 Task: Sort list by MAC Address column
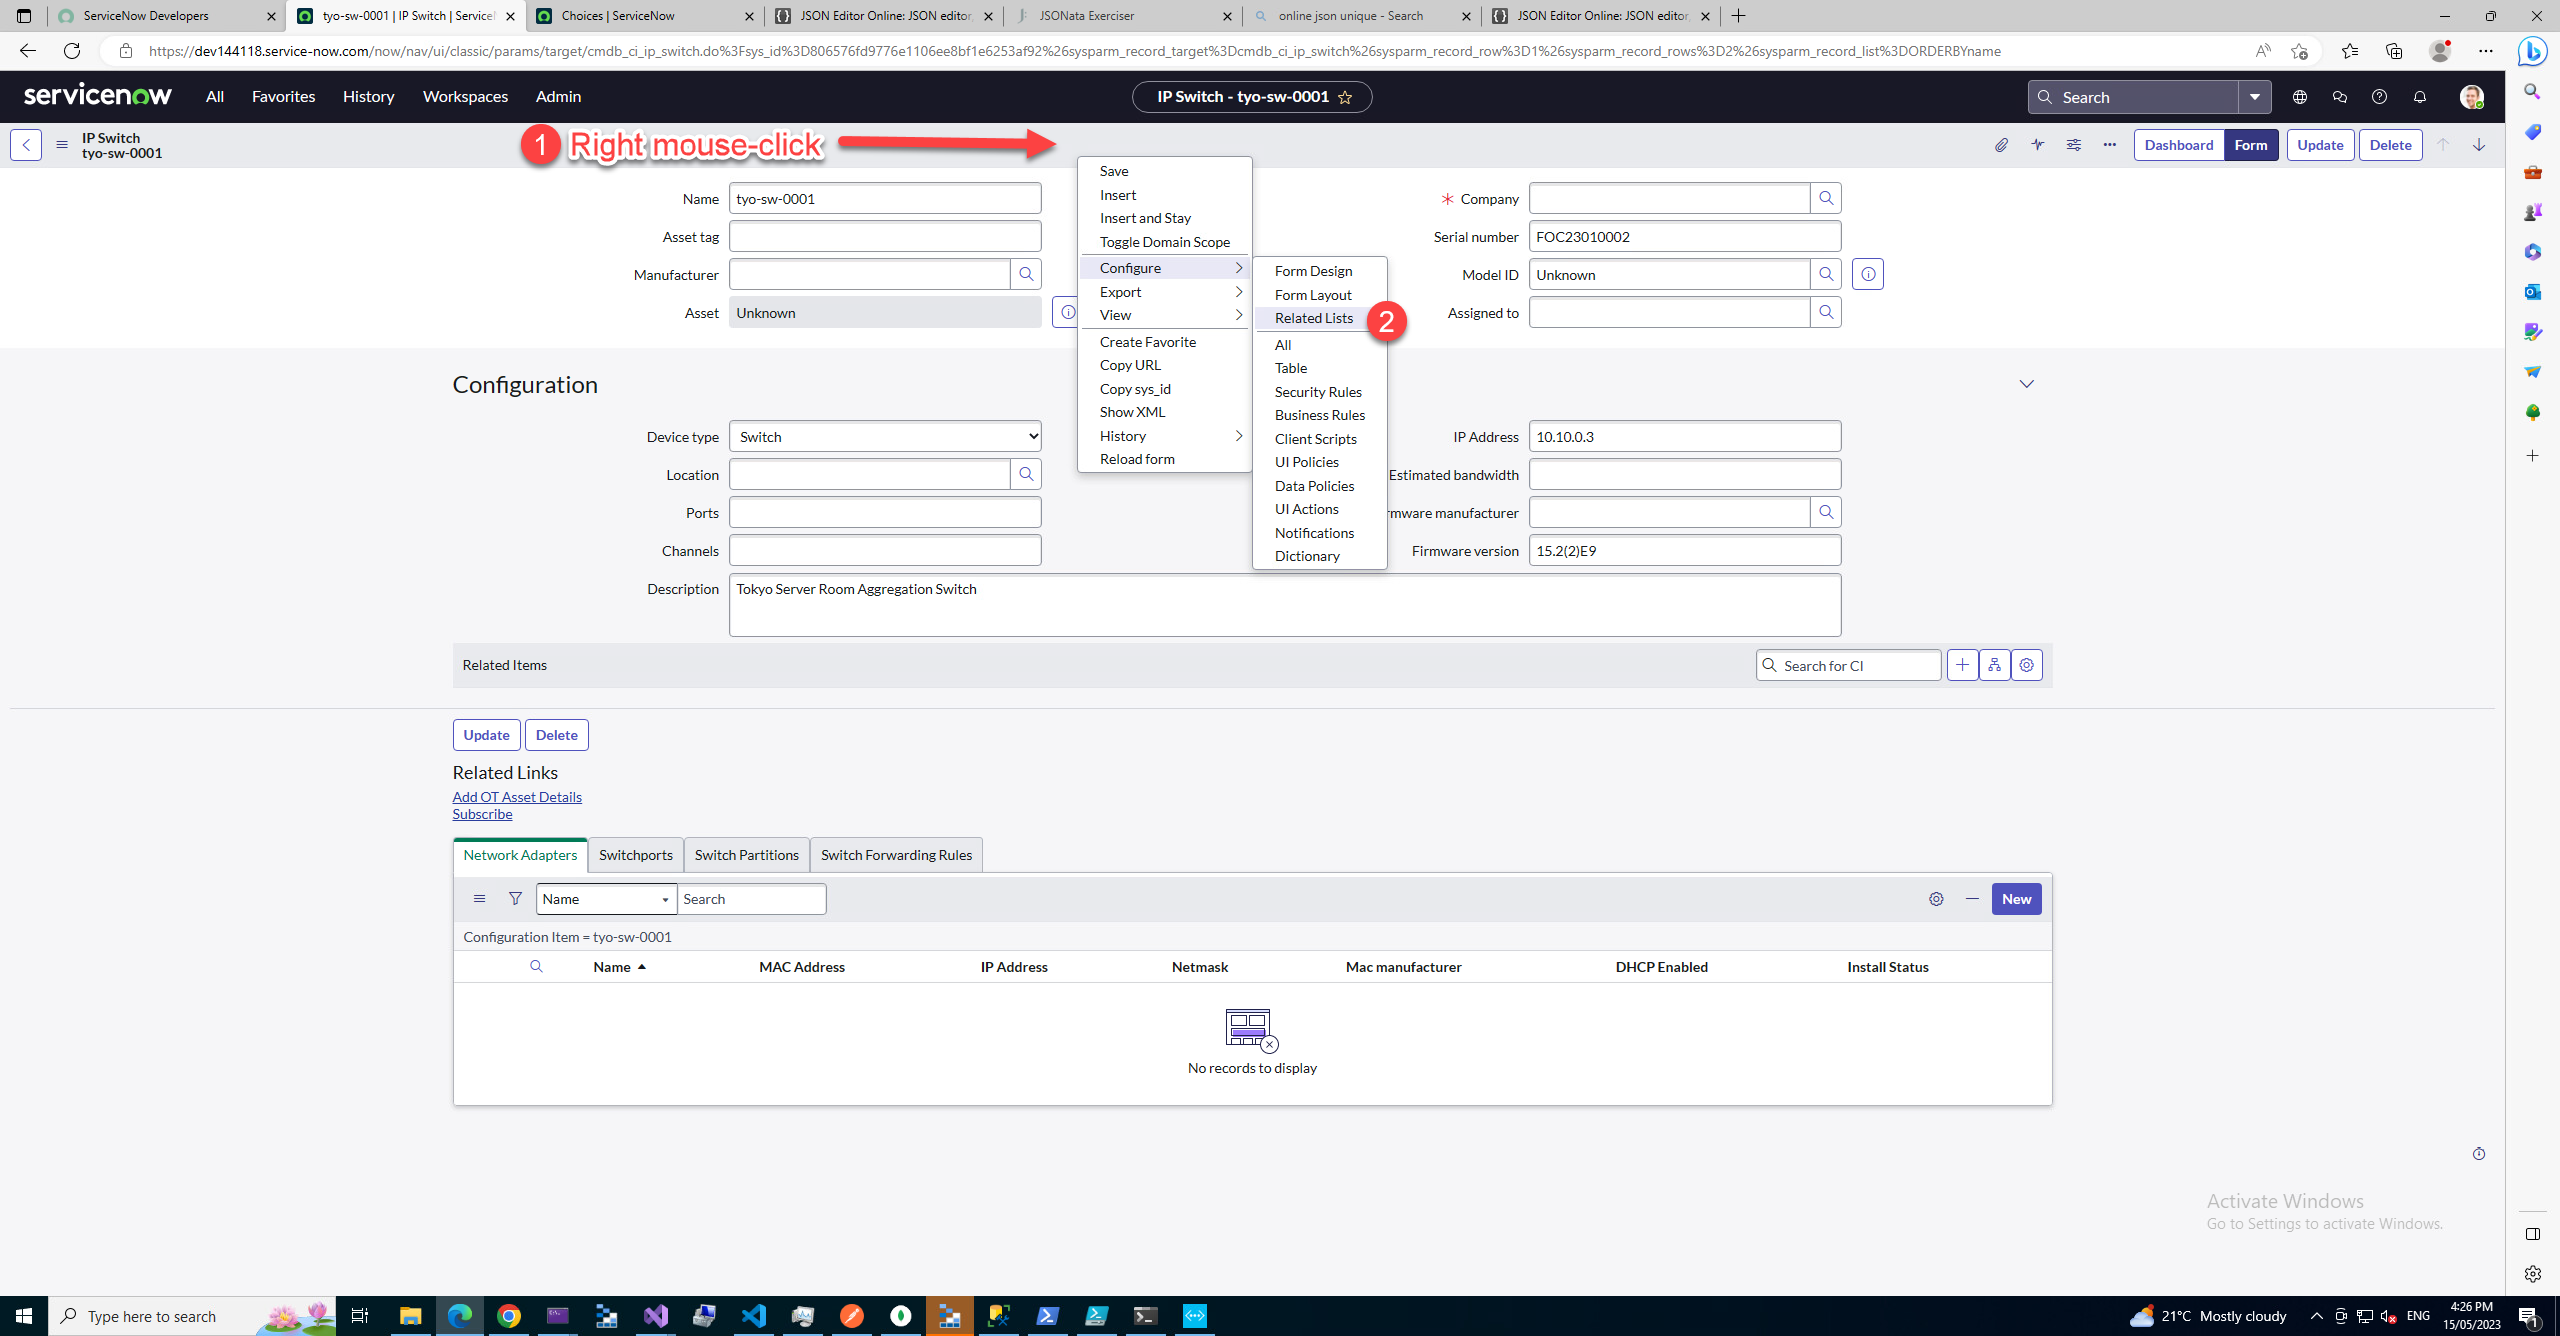(x=802, y=967)
